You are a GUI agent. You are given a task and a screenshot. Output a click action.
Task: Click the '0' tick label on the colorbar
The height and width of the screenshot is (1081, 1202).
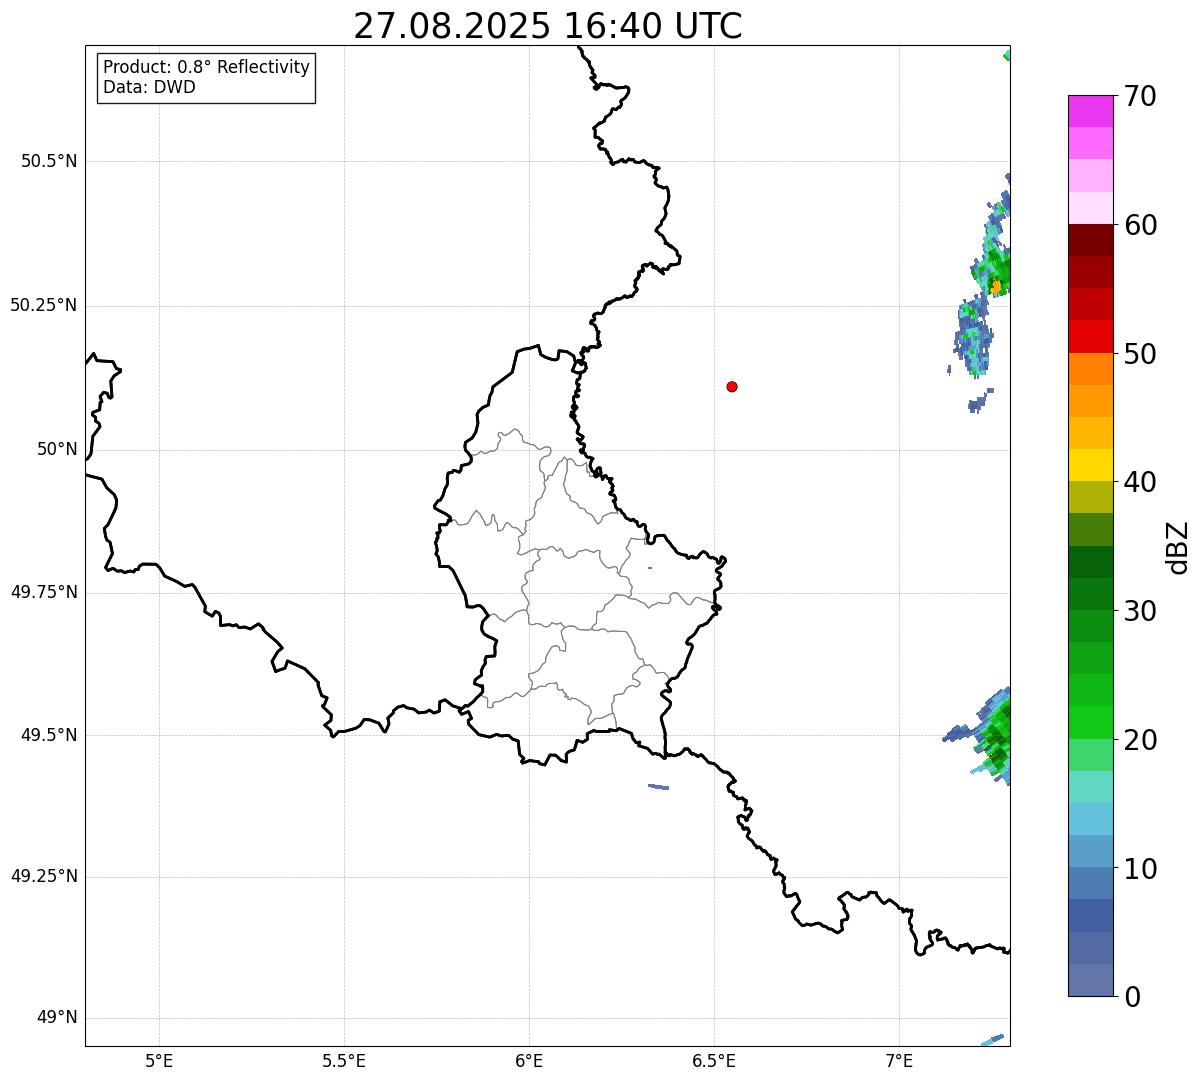click(1132, 997)
